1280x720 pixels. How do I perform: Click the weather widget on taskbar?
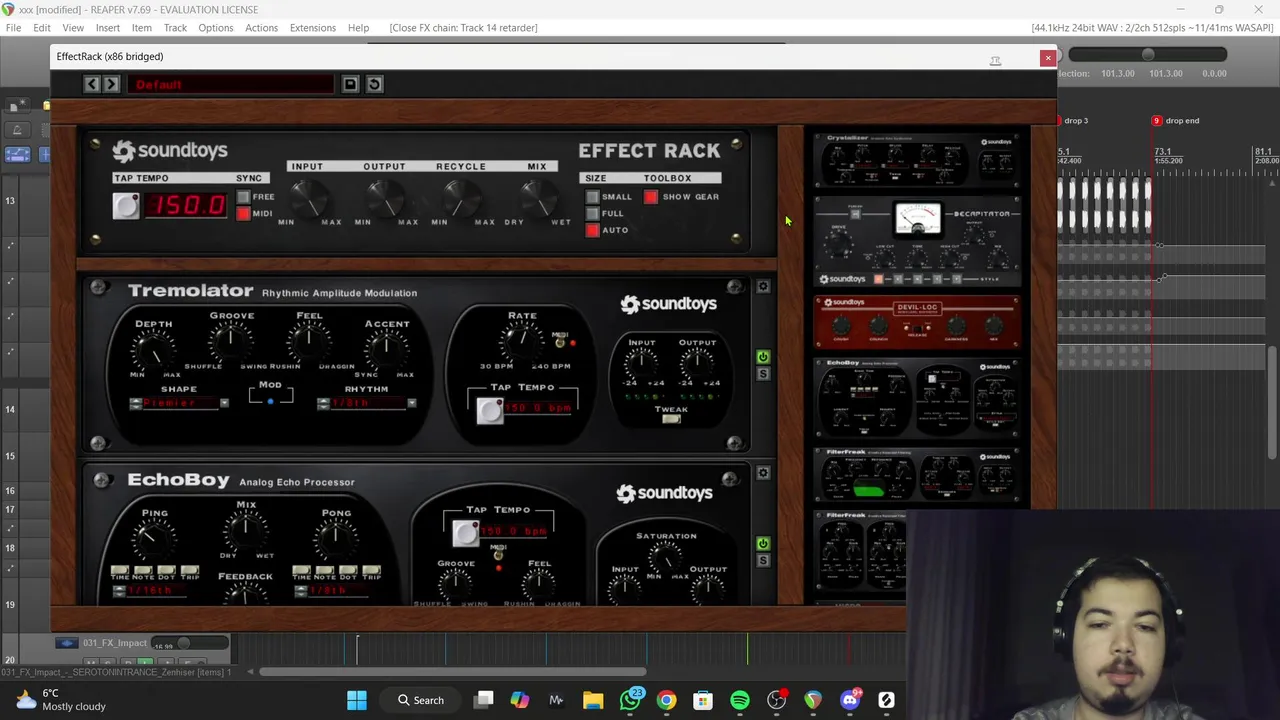(x=60, y=700)
